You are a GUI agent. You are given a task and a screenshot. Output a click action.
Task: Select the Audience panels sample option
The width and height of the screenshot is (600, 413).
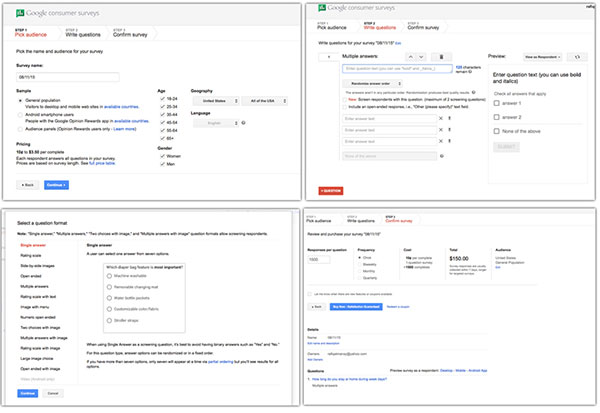pos(20,129)
